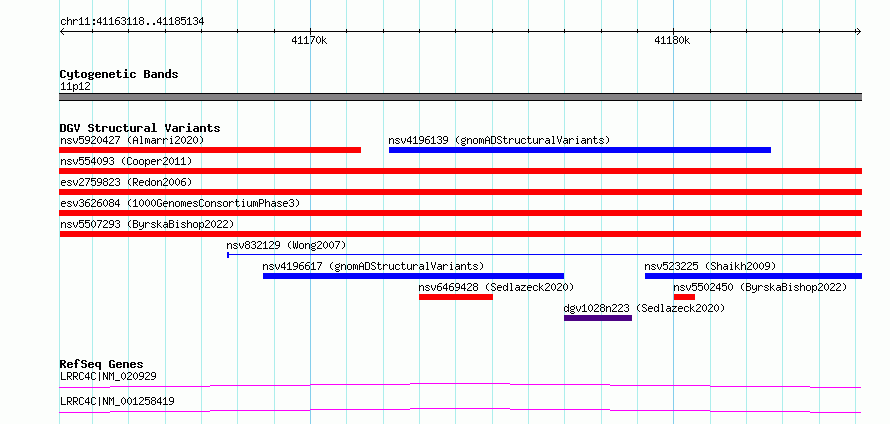Click the nsv6469428 (Sedlazeck2020) red bar

(x=456, y=297)
